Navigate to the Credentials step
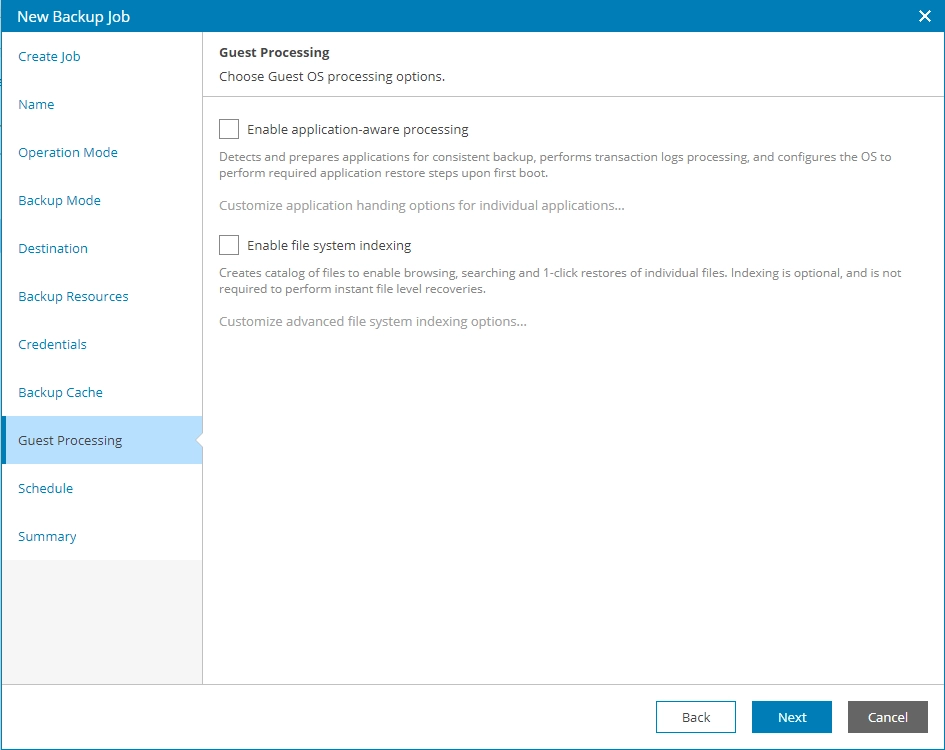The width and height of the screenshot is (945, 750). point(52,344)
